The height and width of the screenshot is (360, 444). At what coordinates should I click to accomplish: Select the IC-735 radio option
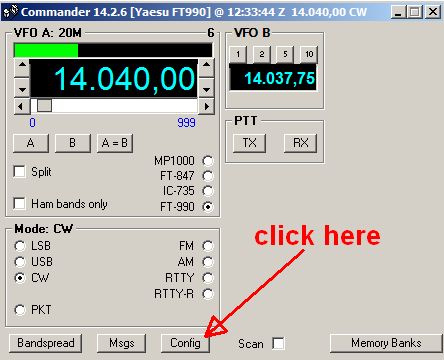pyautogui.click(x=208, y=191)
